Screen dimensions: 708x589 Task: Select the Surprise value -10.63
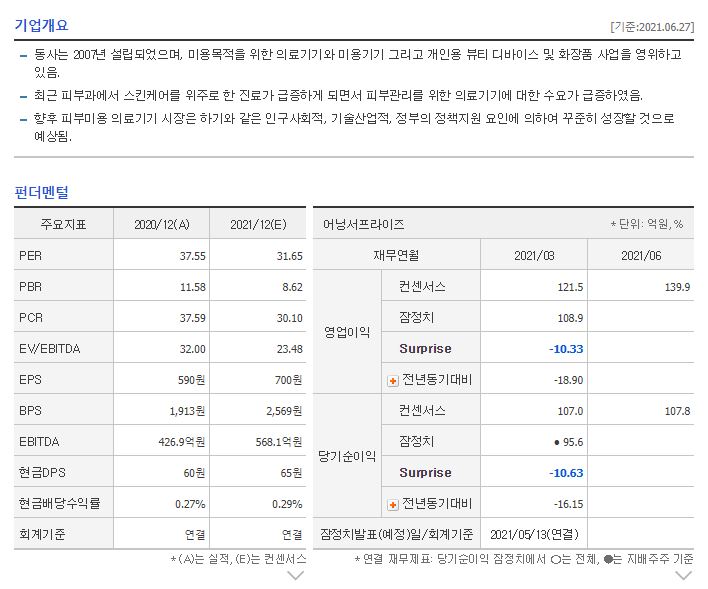(566, 473)
